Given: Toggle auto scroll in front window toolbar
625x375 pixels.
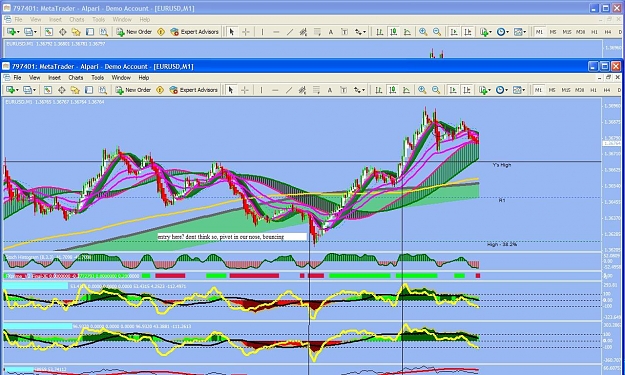Looking at the screenshot, I should [453, 90].
